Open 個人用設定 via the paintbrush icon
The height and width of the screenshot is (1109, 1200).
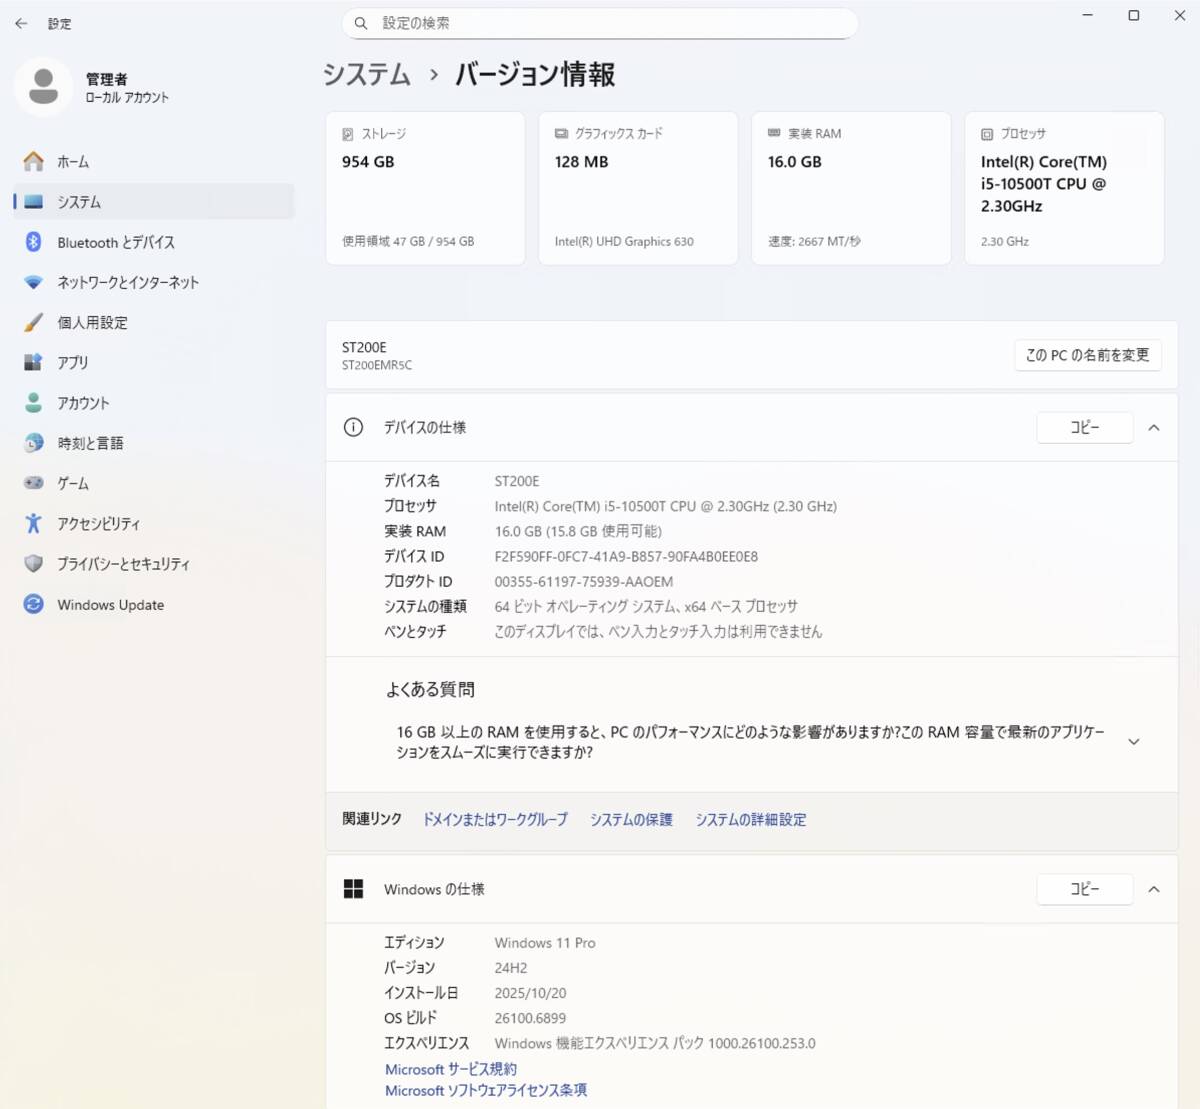click(34, 322)
